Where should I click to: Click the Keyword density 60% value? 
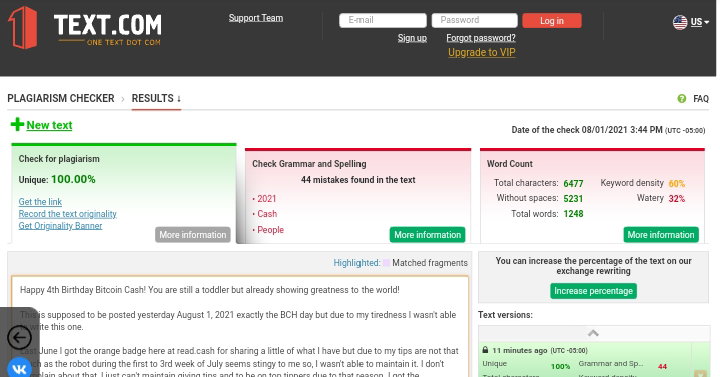click(676, 184)
